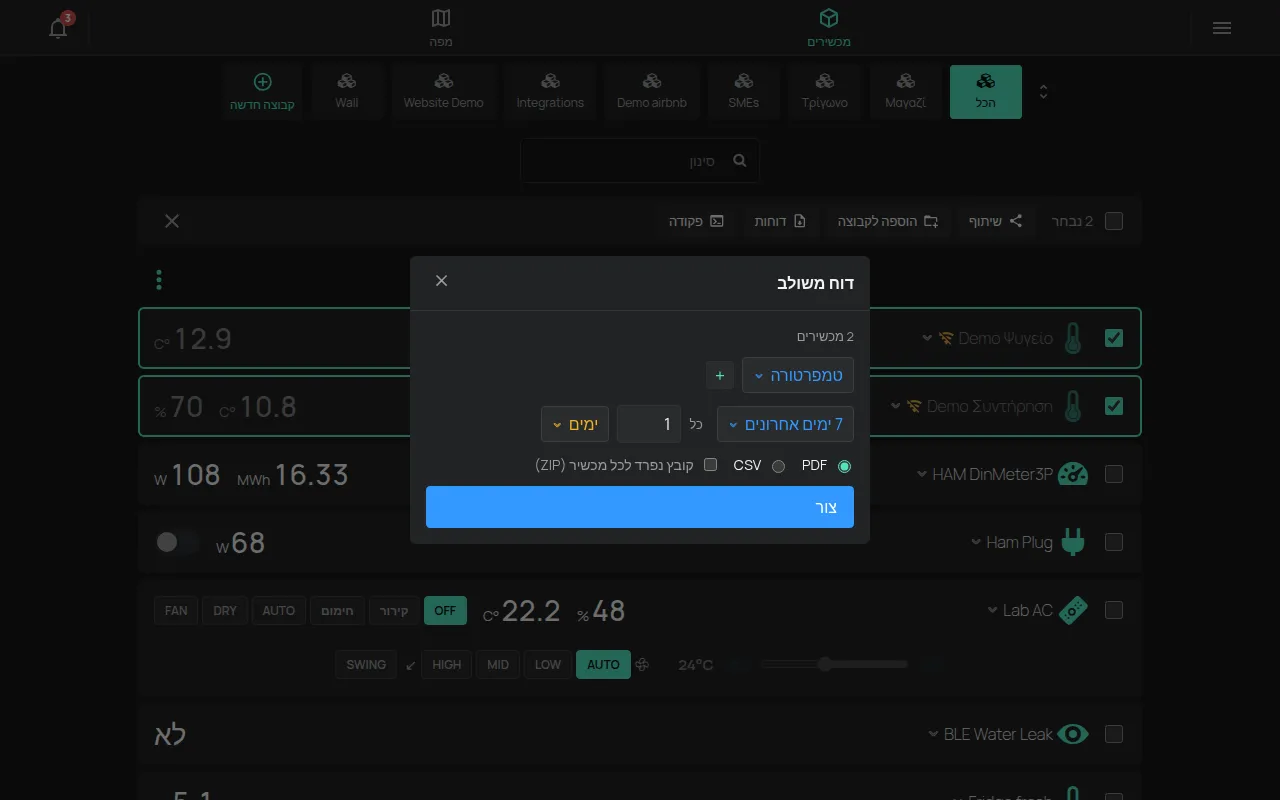The width and height of the screenshot is (1280, 800).
Task: Click the devices cube icon
Action: [829, 18]
